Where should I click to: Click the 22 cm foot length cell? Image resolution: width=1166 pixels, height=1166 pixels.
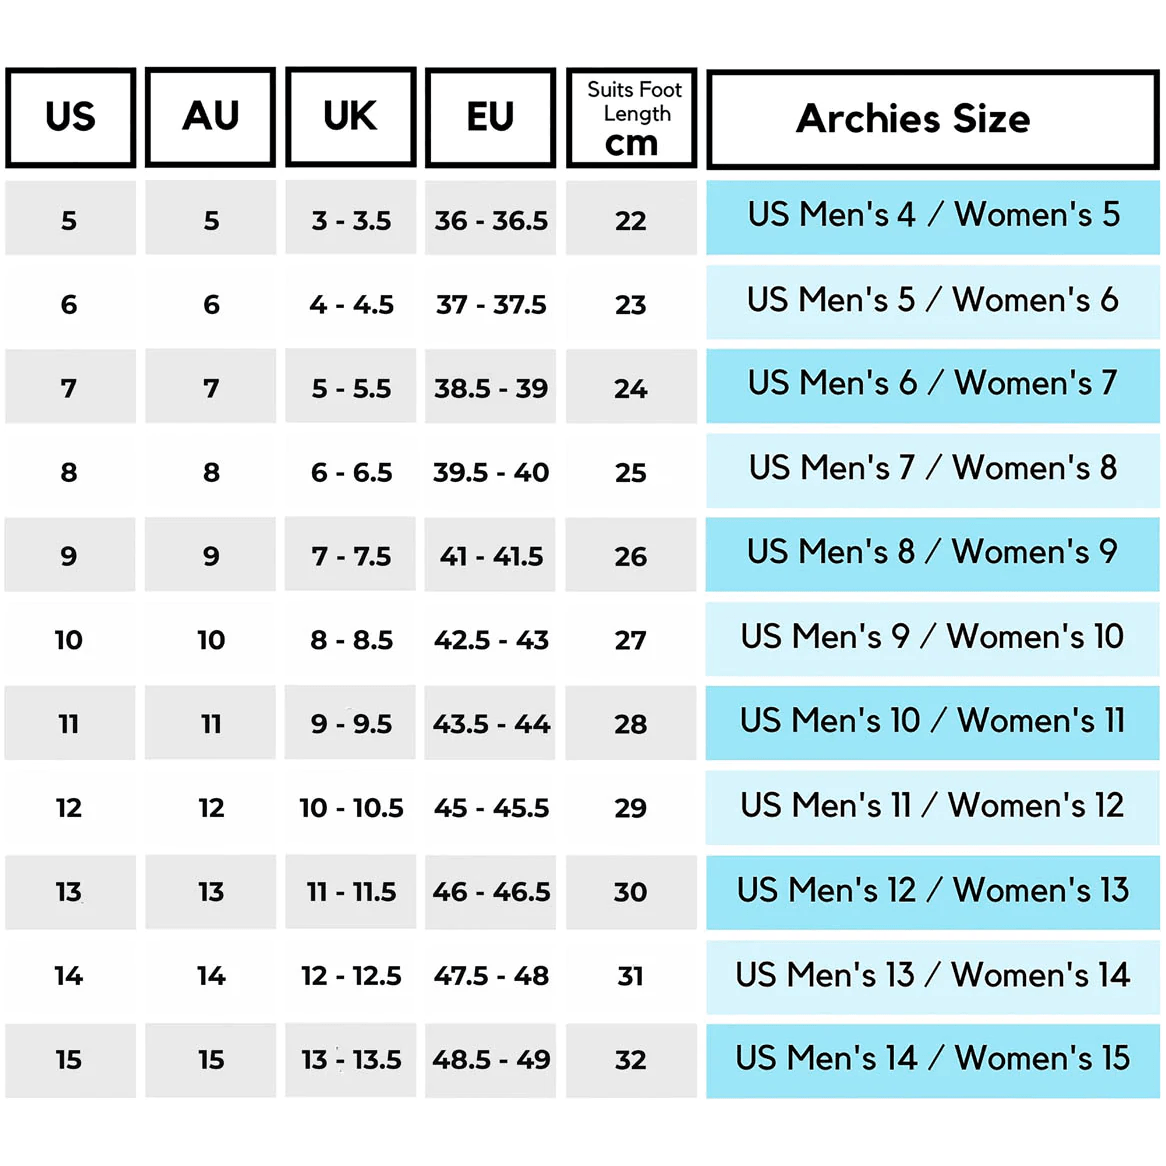tap(631, 220)
